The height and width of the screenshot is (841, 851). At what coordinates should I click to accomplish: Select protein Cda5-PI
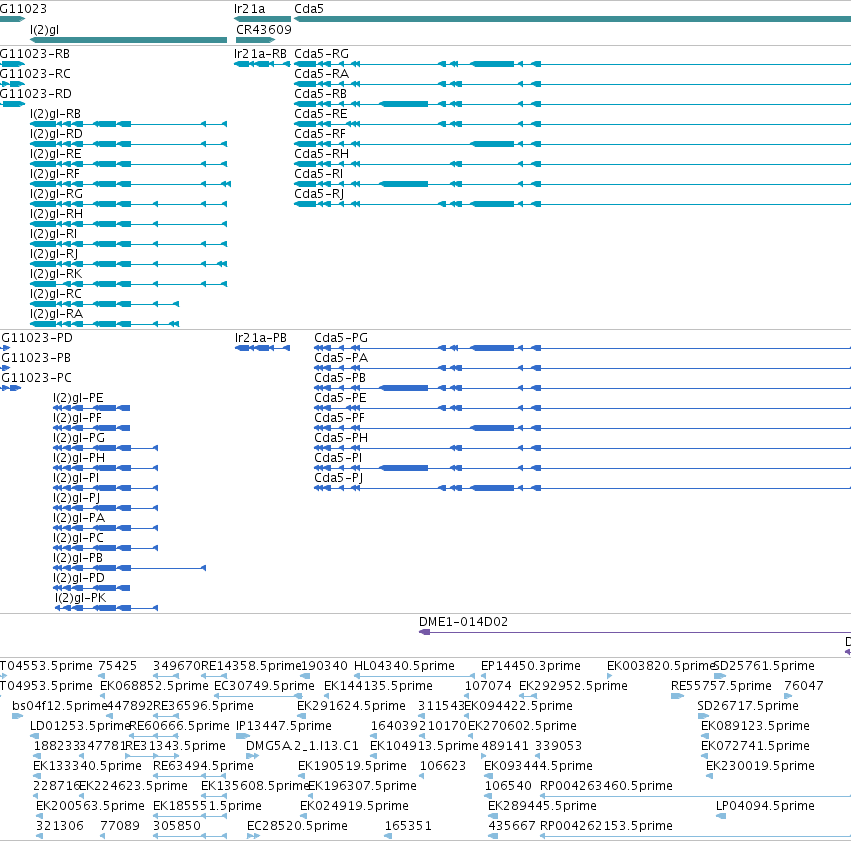(x=582, y=468)
